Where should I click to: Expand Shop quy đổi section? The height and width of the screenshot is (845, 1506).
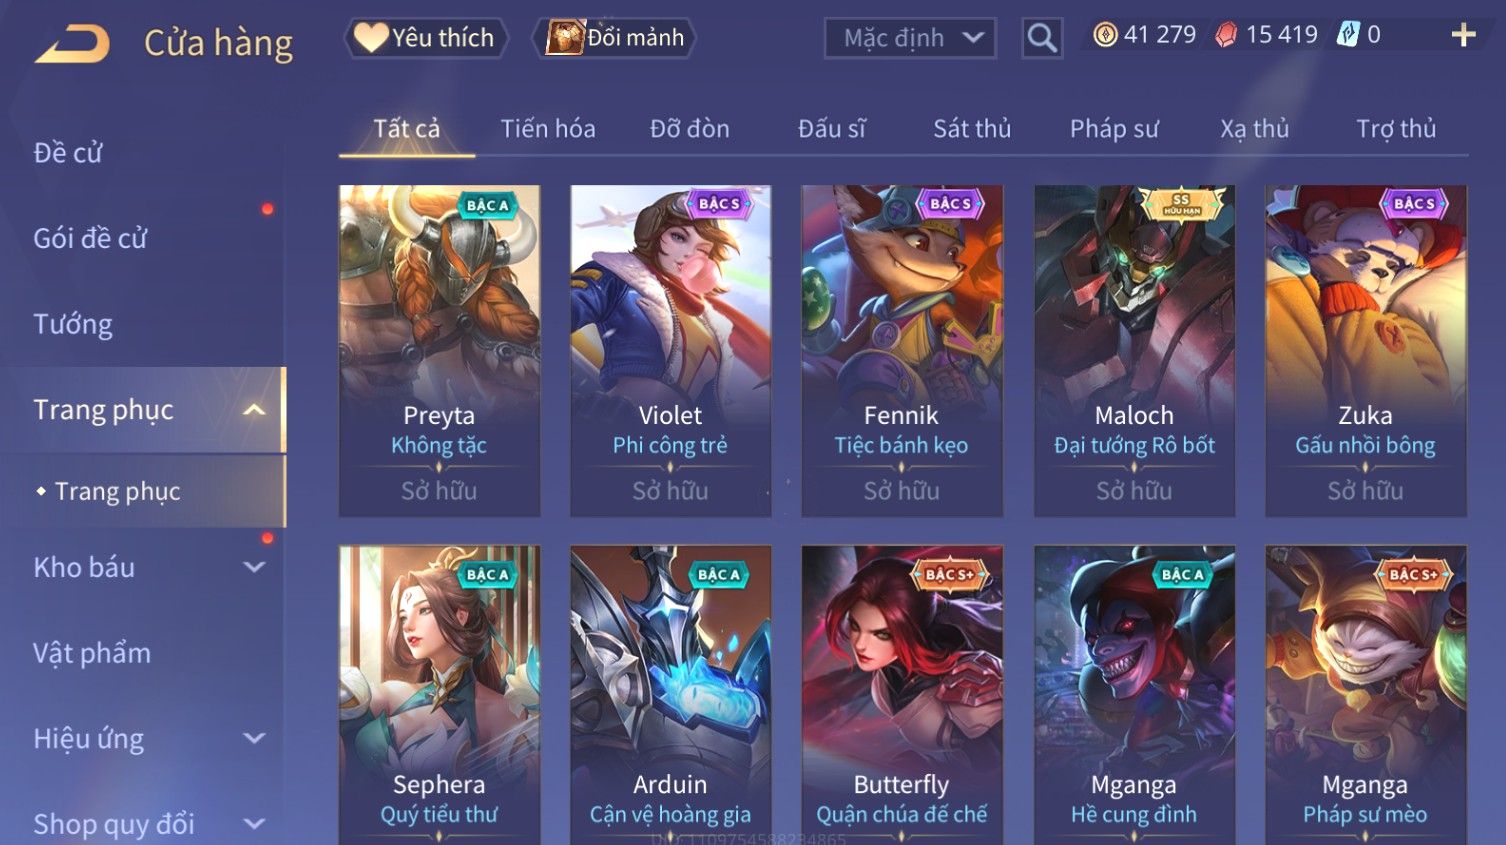pos(254,824)
